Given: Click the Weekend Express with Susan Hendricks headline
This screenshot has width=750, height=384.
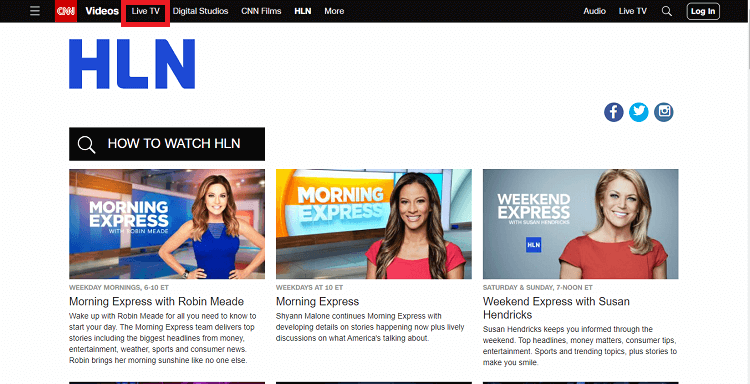Looking at the screenshot, I should [556, 308].
